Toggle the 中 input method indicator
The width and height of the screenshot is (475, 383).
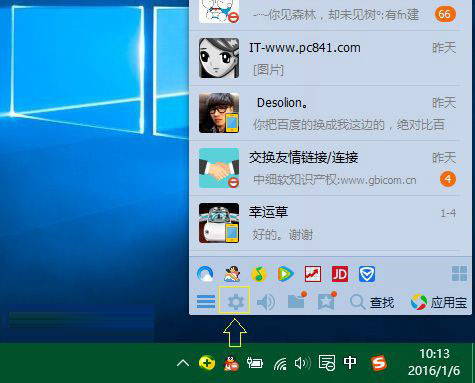point(350,363)
